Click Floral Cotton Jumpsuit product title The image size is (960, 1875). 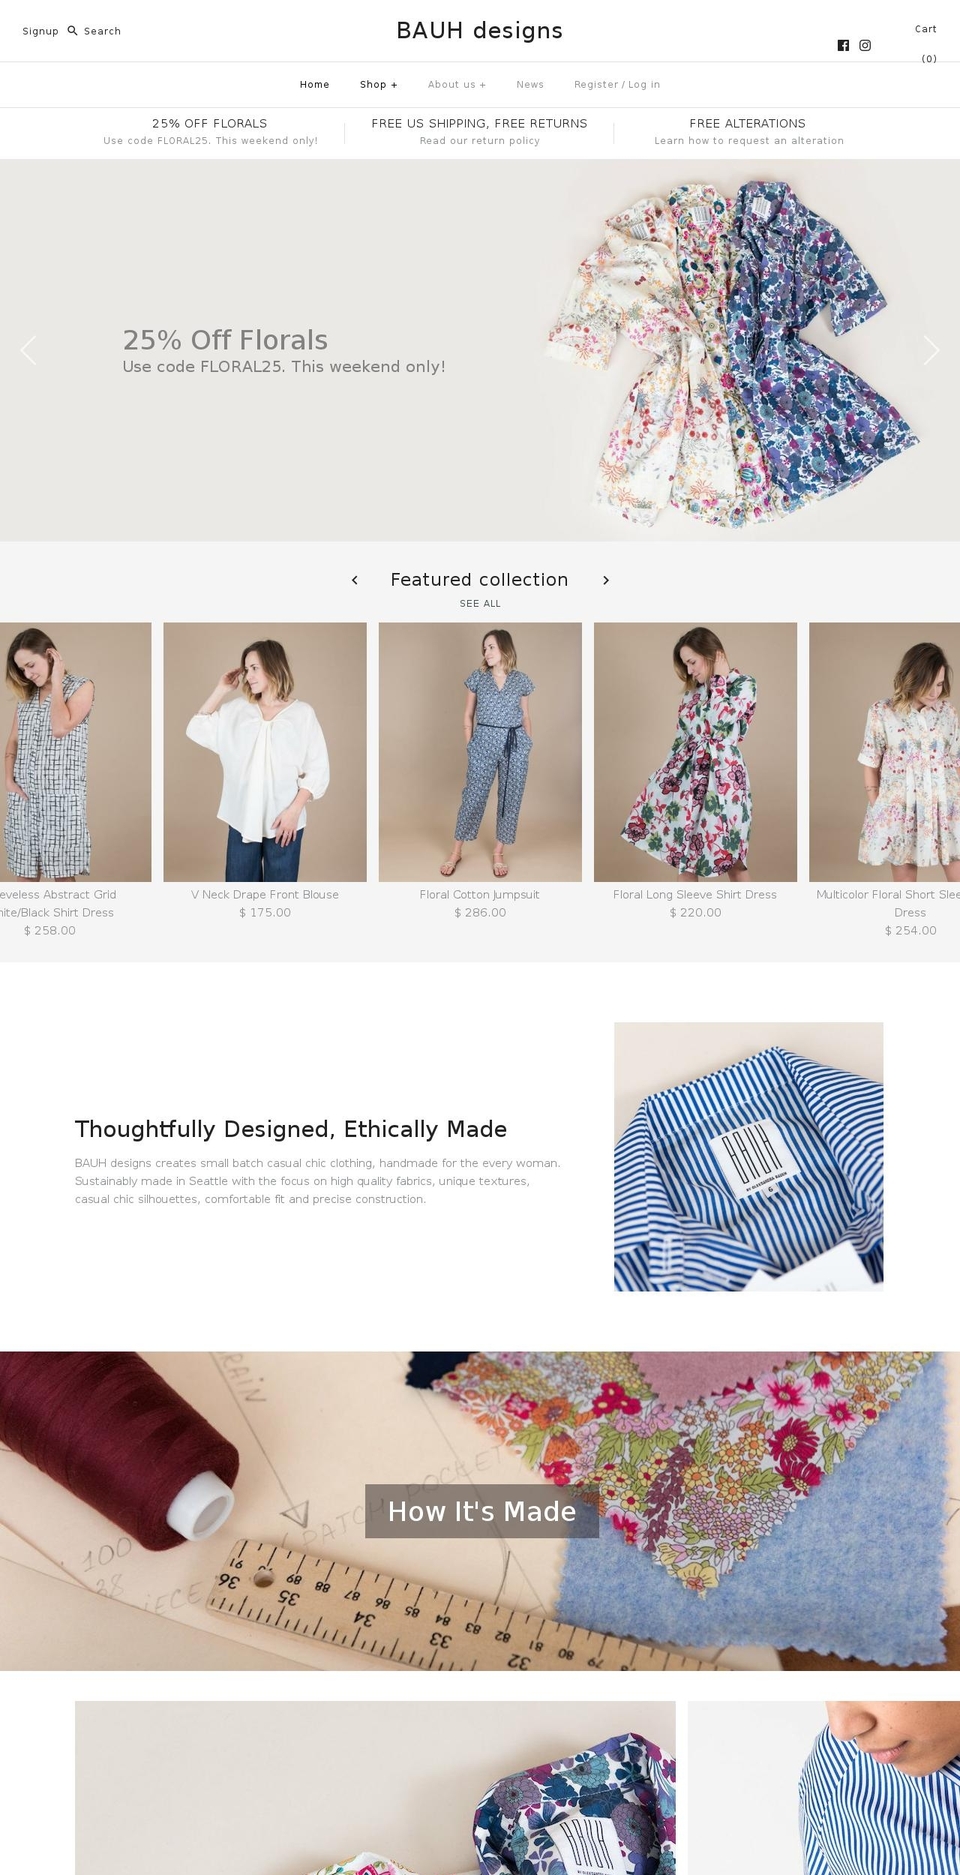tap(480, 895)
